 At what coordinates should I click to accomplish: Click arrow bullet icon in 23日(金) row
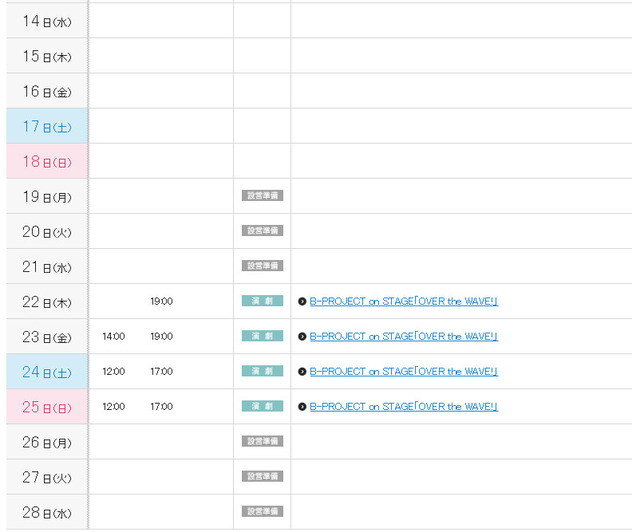[302, 336]
